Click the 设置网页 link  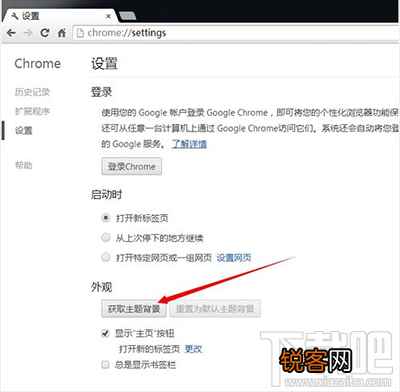[x=234, y=257]
